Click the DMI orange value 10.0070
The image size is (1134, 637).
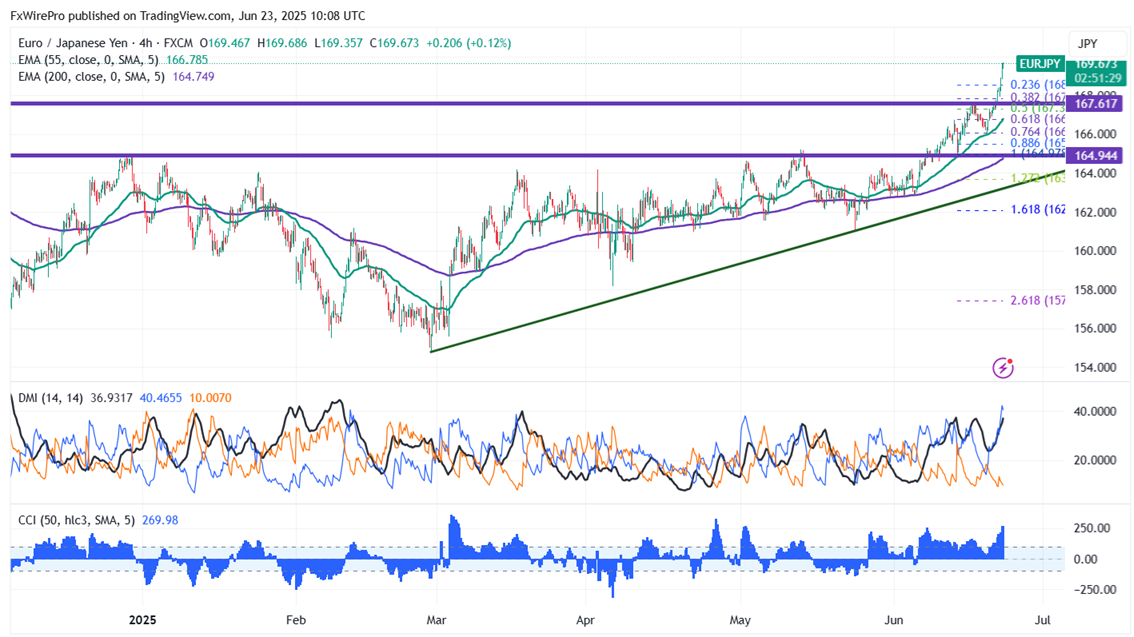(x=210, y=398)
